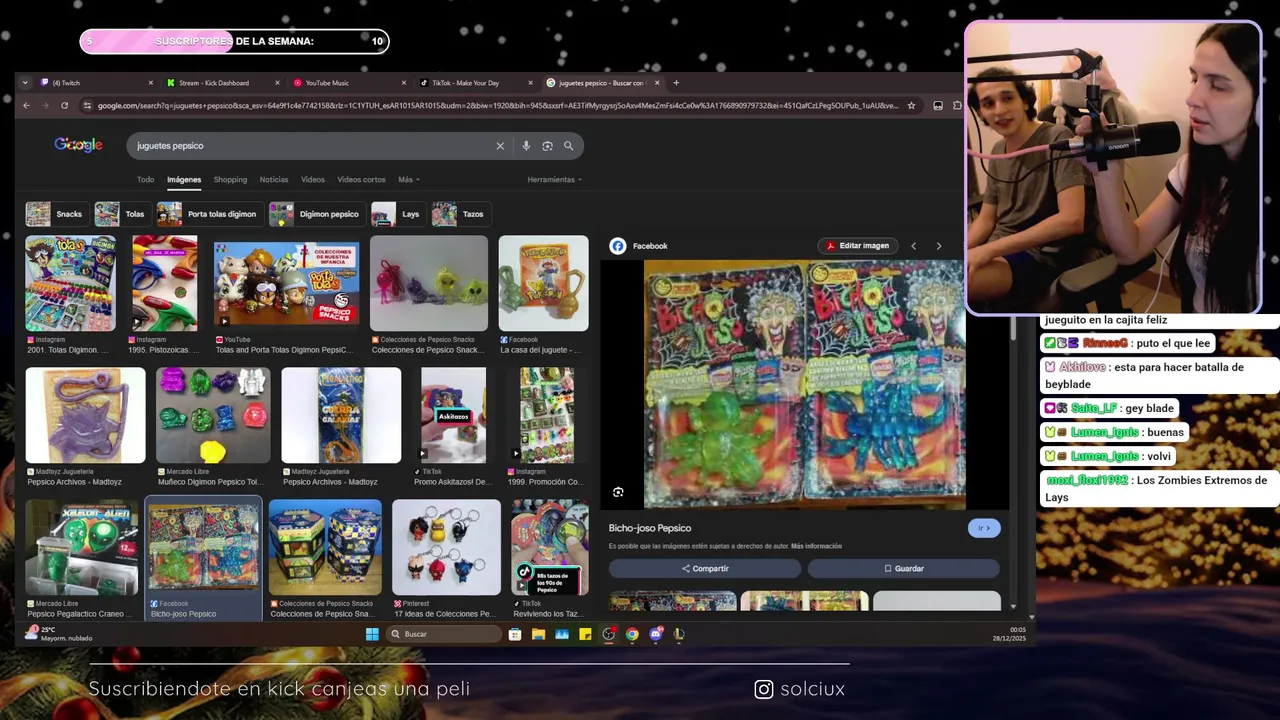Open the Videos results filter
The width and height of the screenshot is (1280, 720).
coord(313,180)
